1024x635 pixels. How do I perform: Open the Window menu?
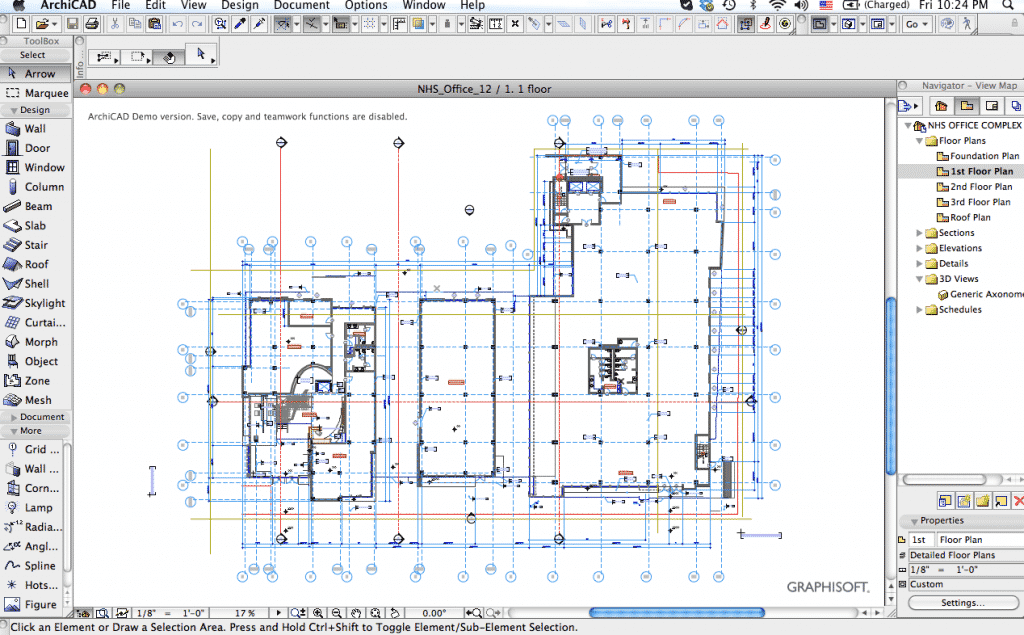[x=424, y=5]
